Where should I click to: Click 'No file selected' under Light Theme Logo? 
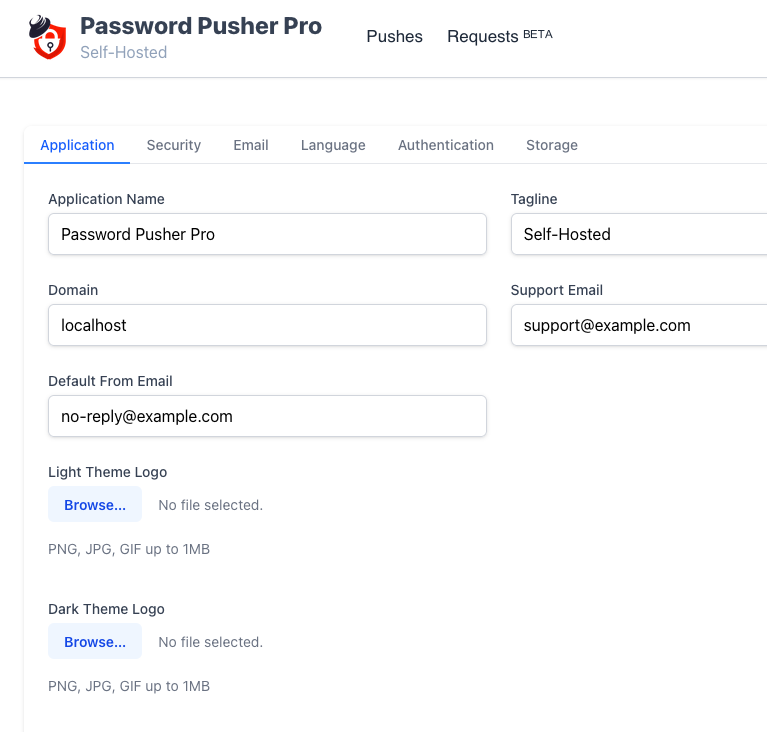211,505
